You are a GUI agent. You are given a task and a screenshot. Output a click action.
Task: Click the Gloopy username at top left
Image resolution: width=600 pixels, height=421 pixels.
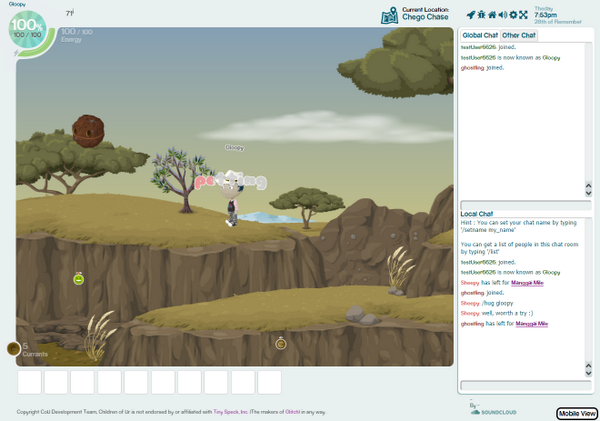pos(17,4)
